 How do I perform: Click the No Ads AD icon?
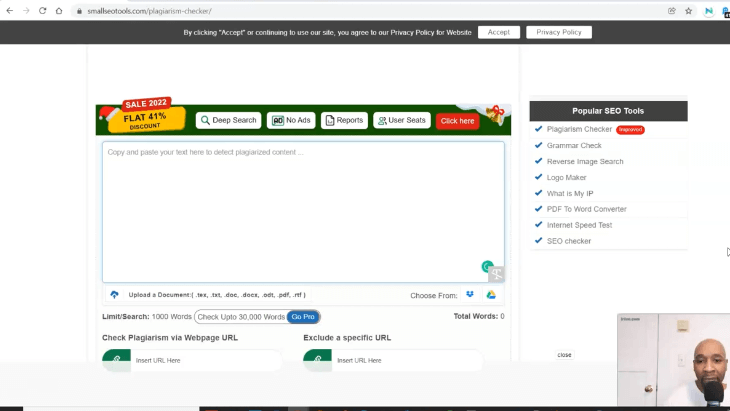coord(277,121)
